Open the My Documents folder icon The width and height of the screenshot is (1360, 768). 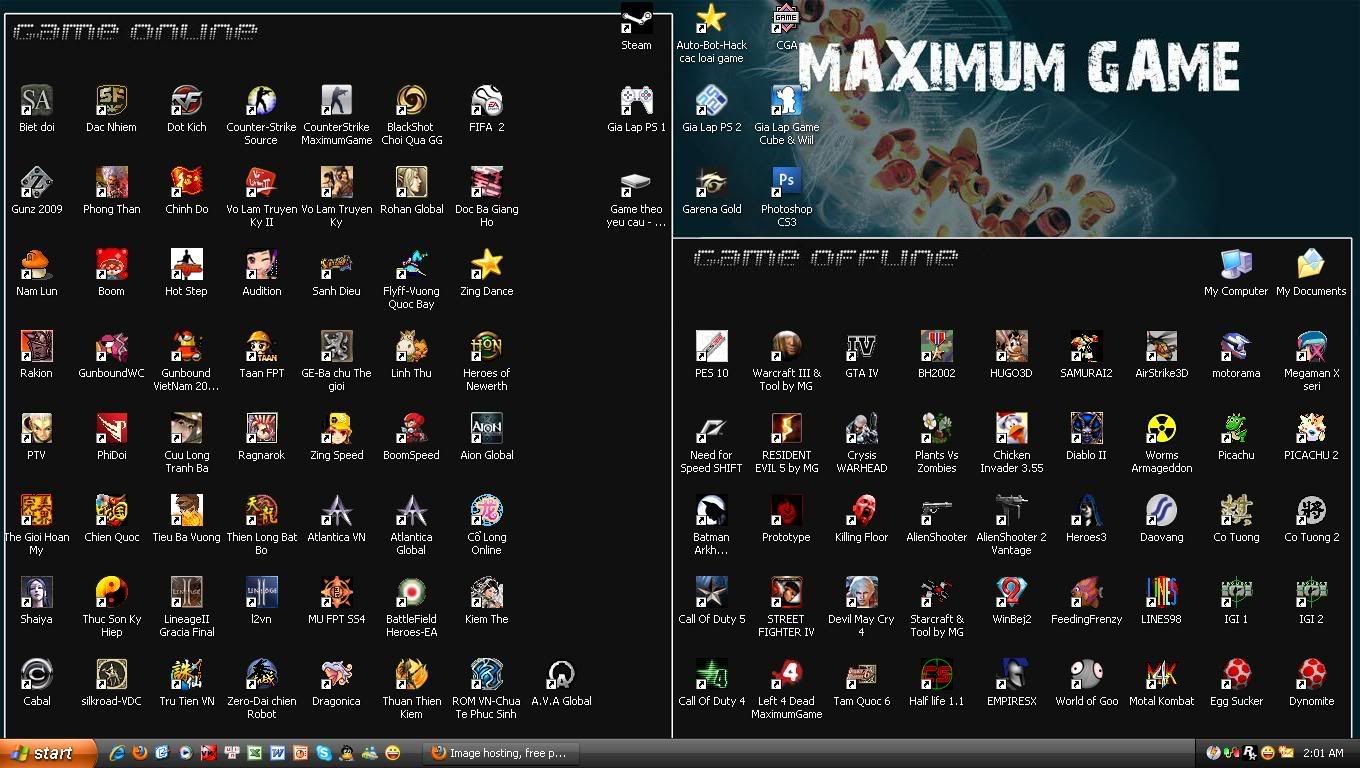coord(1311,265)
